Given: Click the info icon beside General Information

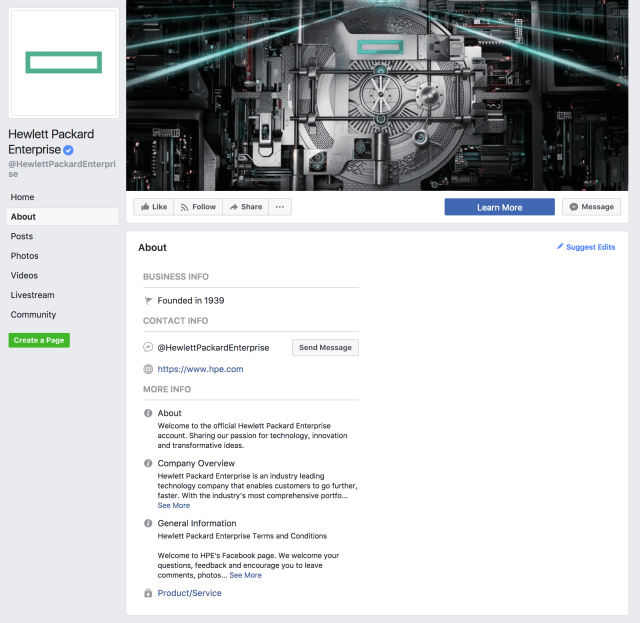Looking at the screenshot, I should click(x=148, y=523).
